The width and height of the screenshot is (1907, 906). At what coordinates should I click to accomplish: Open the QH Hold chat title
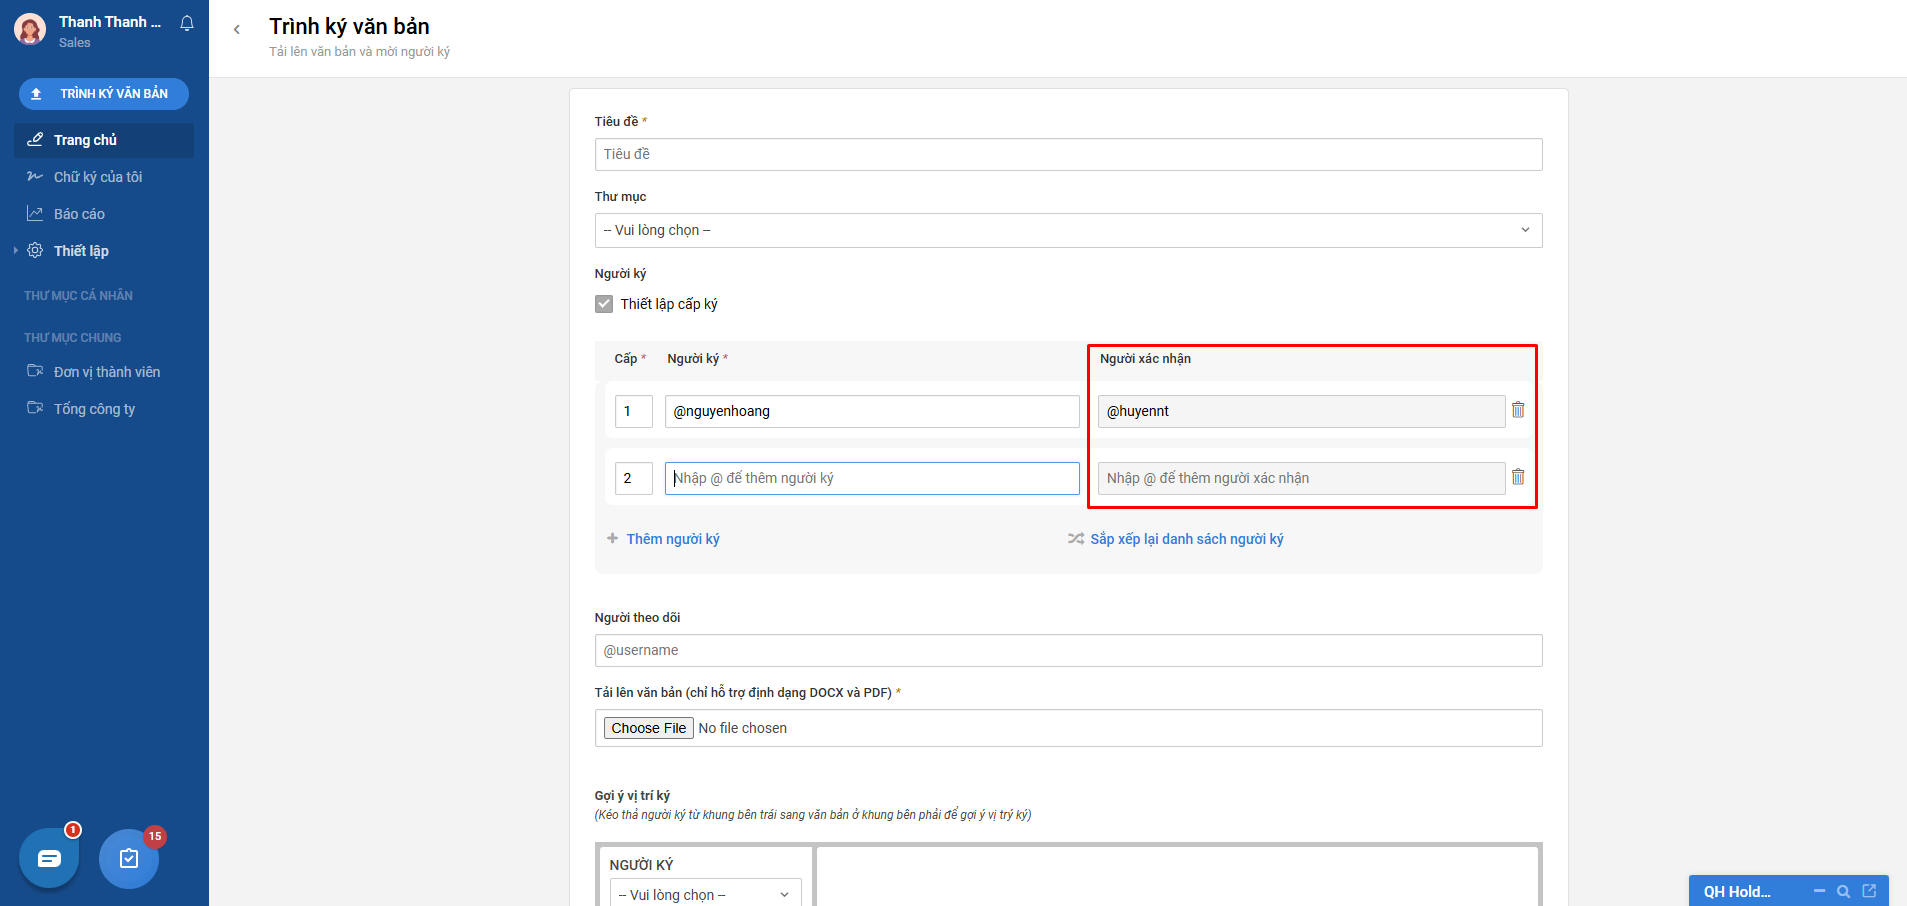[x=1737, y=892]
